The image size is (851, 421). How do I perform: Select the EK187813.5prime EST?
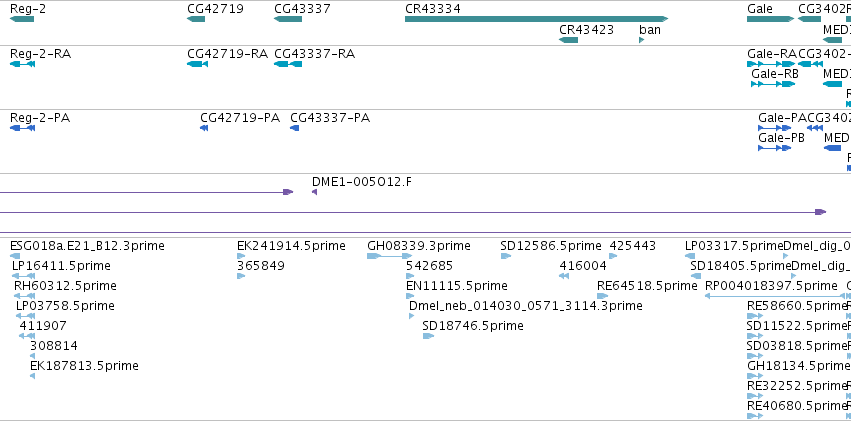(x=33, y=376)
